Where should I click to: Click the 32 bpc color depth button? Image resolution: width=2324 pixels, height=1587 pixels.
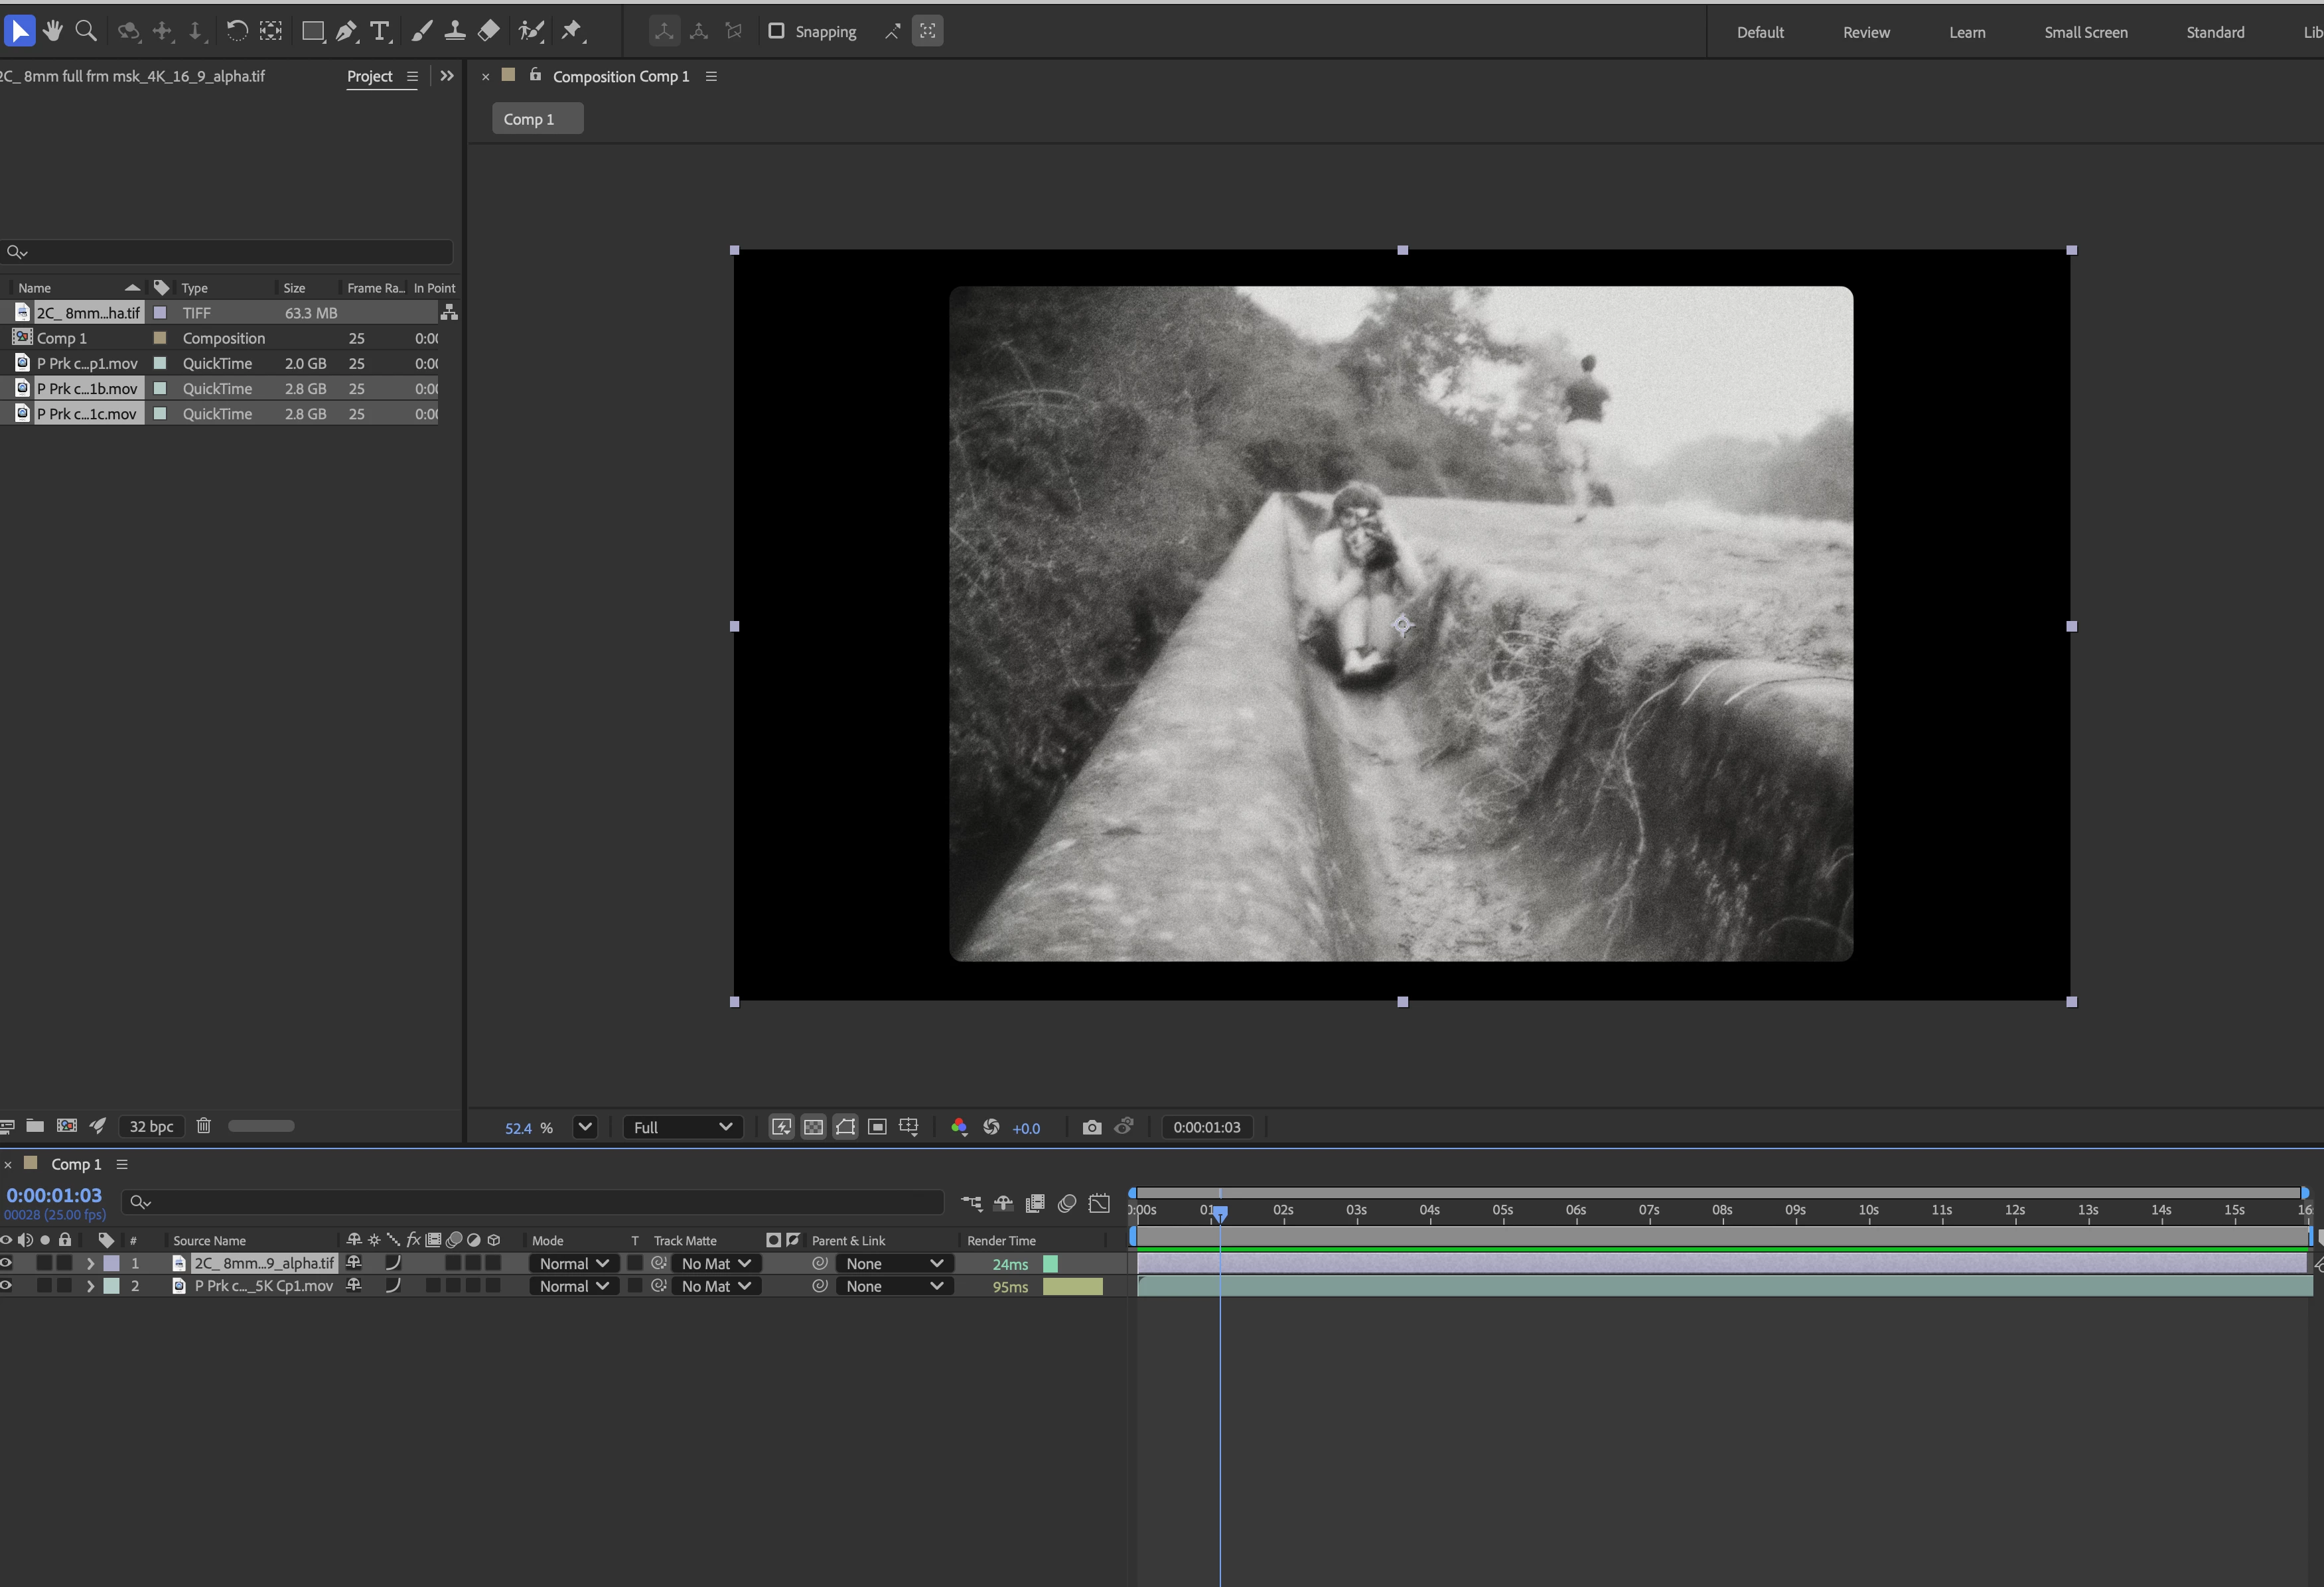click(x=151, y=1126)
